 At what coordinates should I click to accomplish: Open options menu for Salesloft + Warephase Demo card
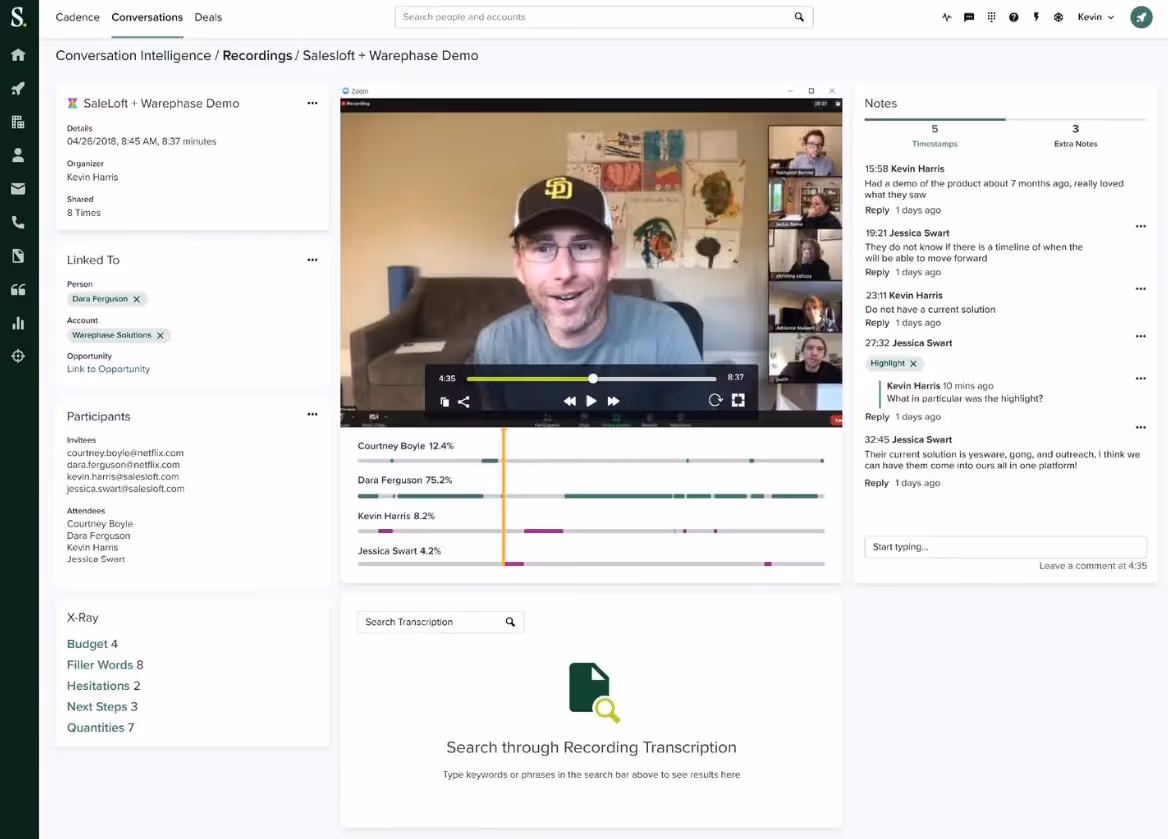click(x=312, y=104)
